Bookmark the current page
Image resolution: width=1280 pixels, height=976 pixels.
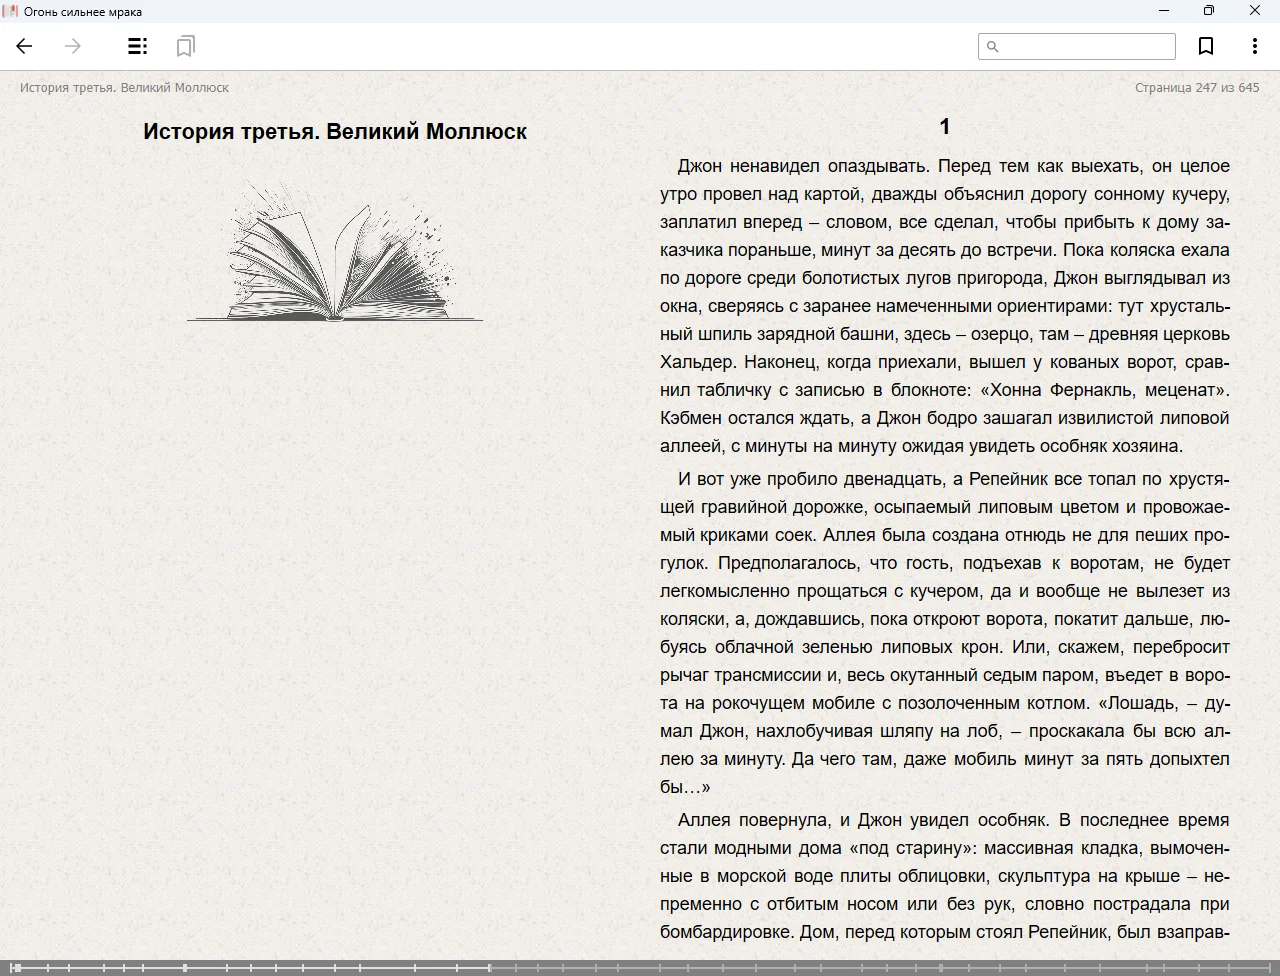click(x=1206, y=46)
